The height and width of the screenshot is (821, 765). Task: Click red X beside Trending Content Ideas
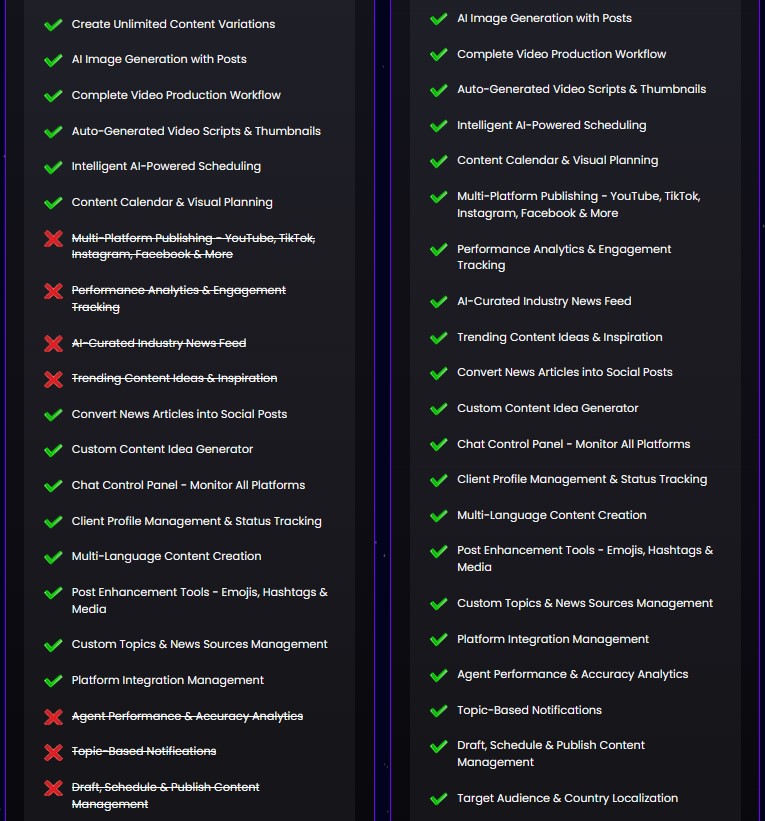coord(54,379)
